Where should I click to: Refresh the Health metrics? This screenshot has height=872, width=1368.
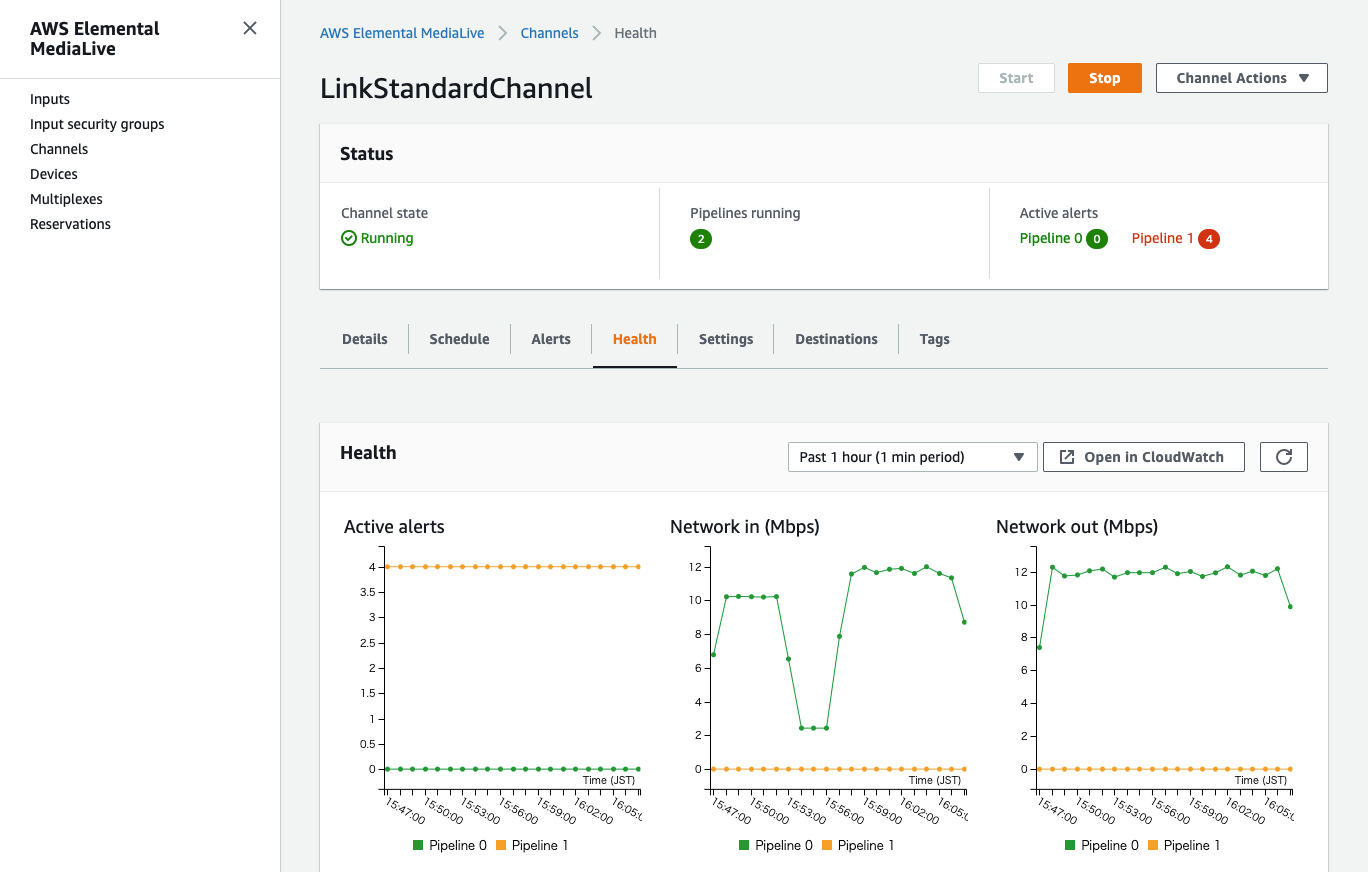[x=1284, y=457]
